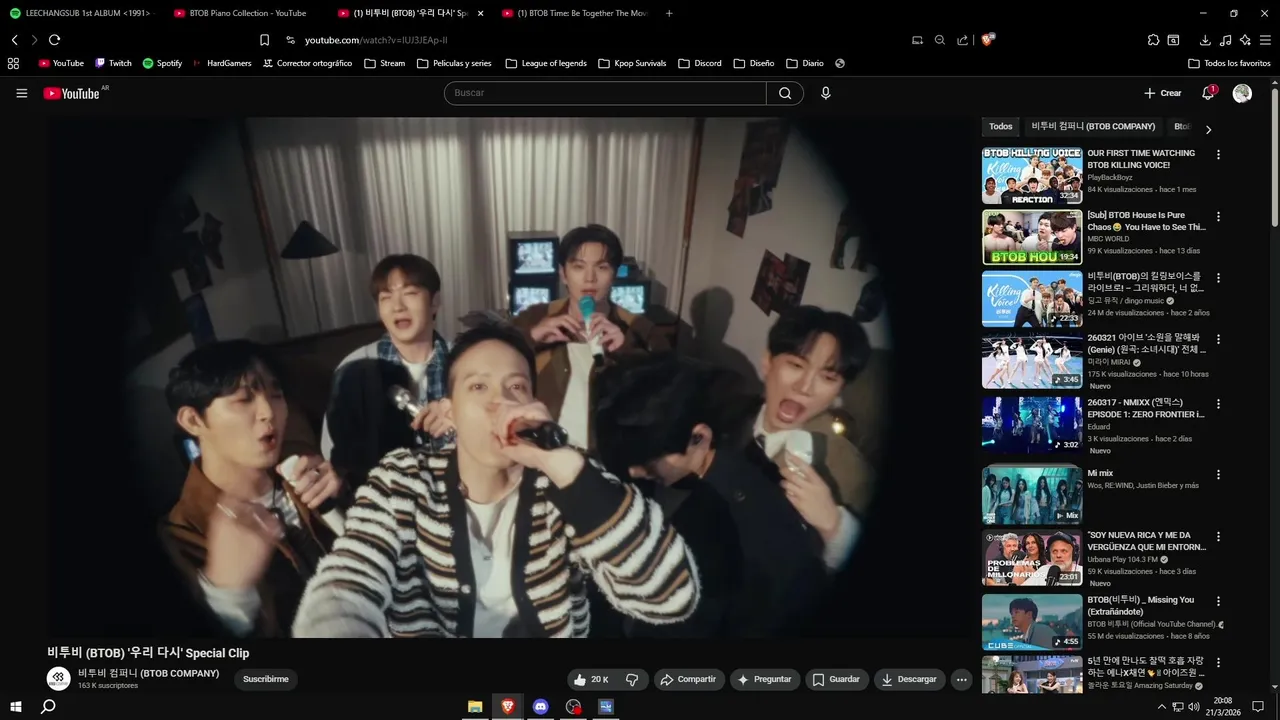The height and width of the screenshot is (720, 1280).
Task: Go back with browser back arrow
Action: click(14, 40)
